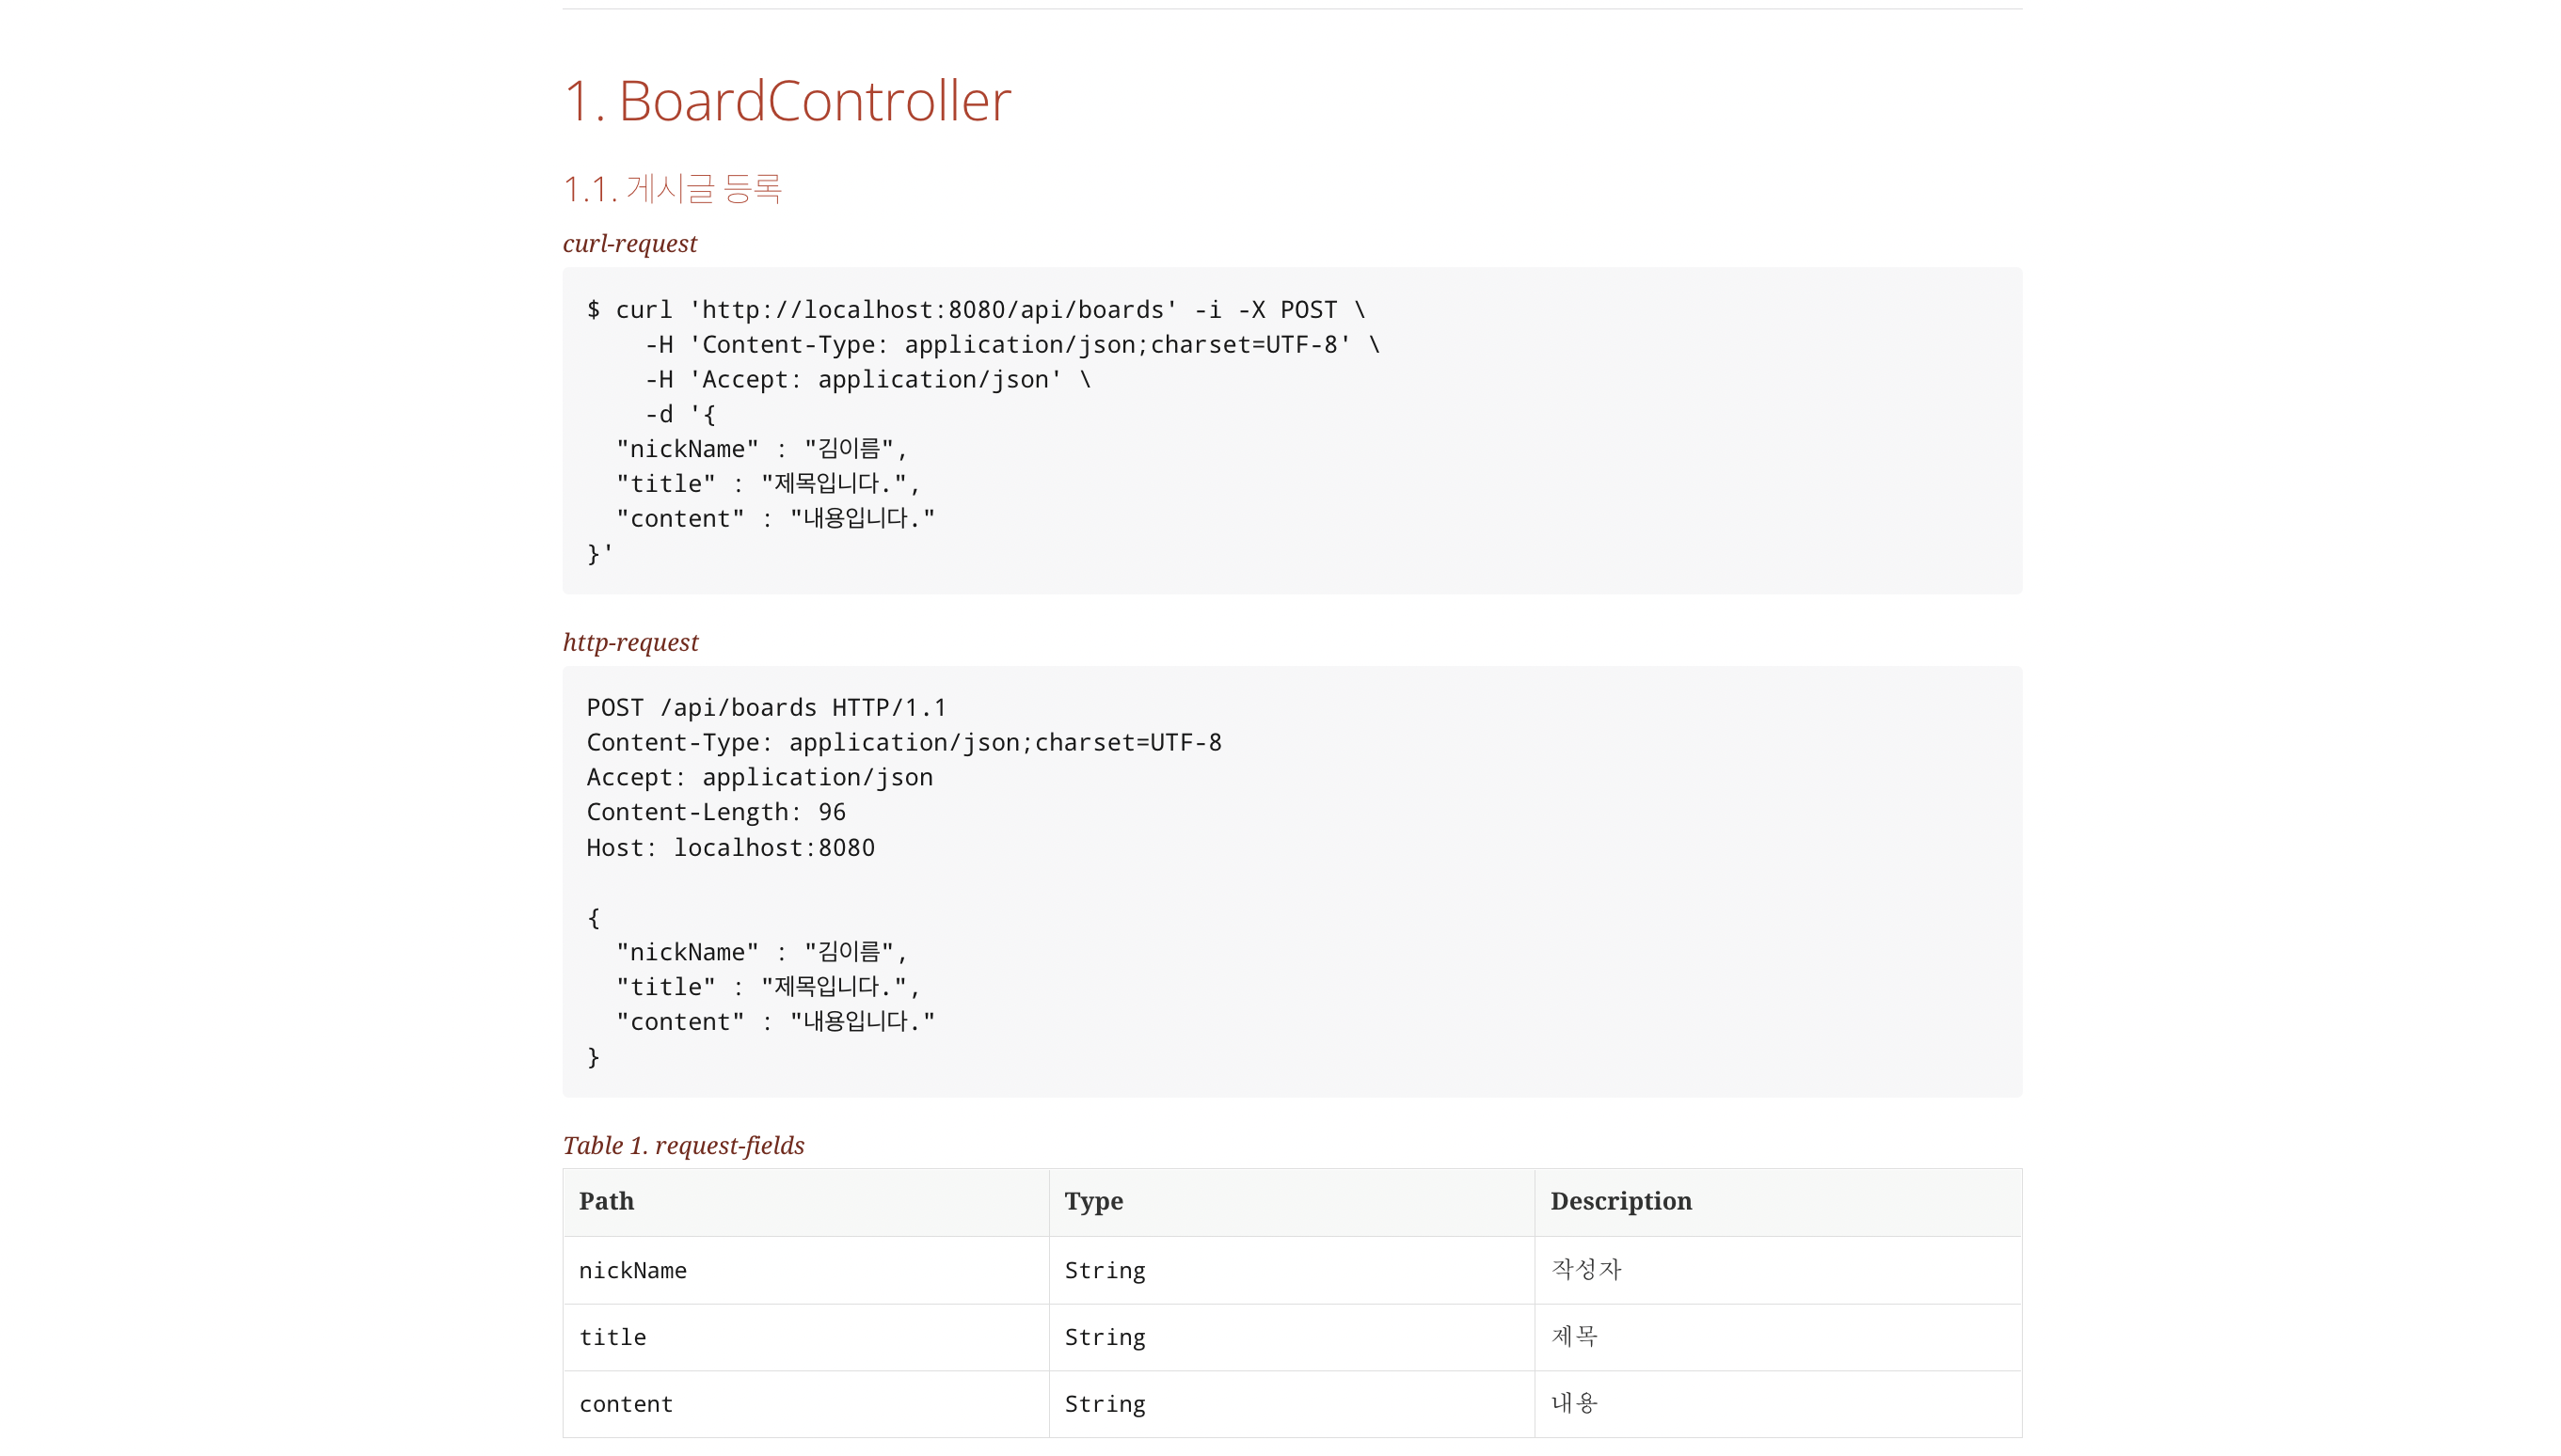Click the Table 1. request-fields caption
This screenshot has width=2561, height=1456.
point(683,1145)
